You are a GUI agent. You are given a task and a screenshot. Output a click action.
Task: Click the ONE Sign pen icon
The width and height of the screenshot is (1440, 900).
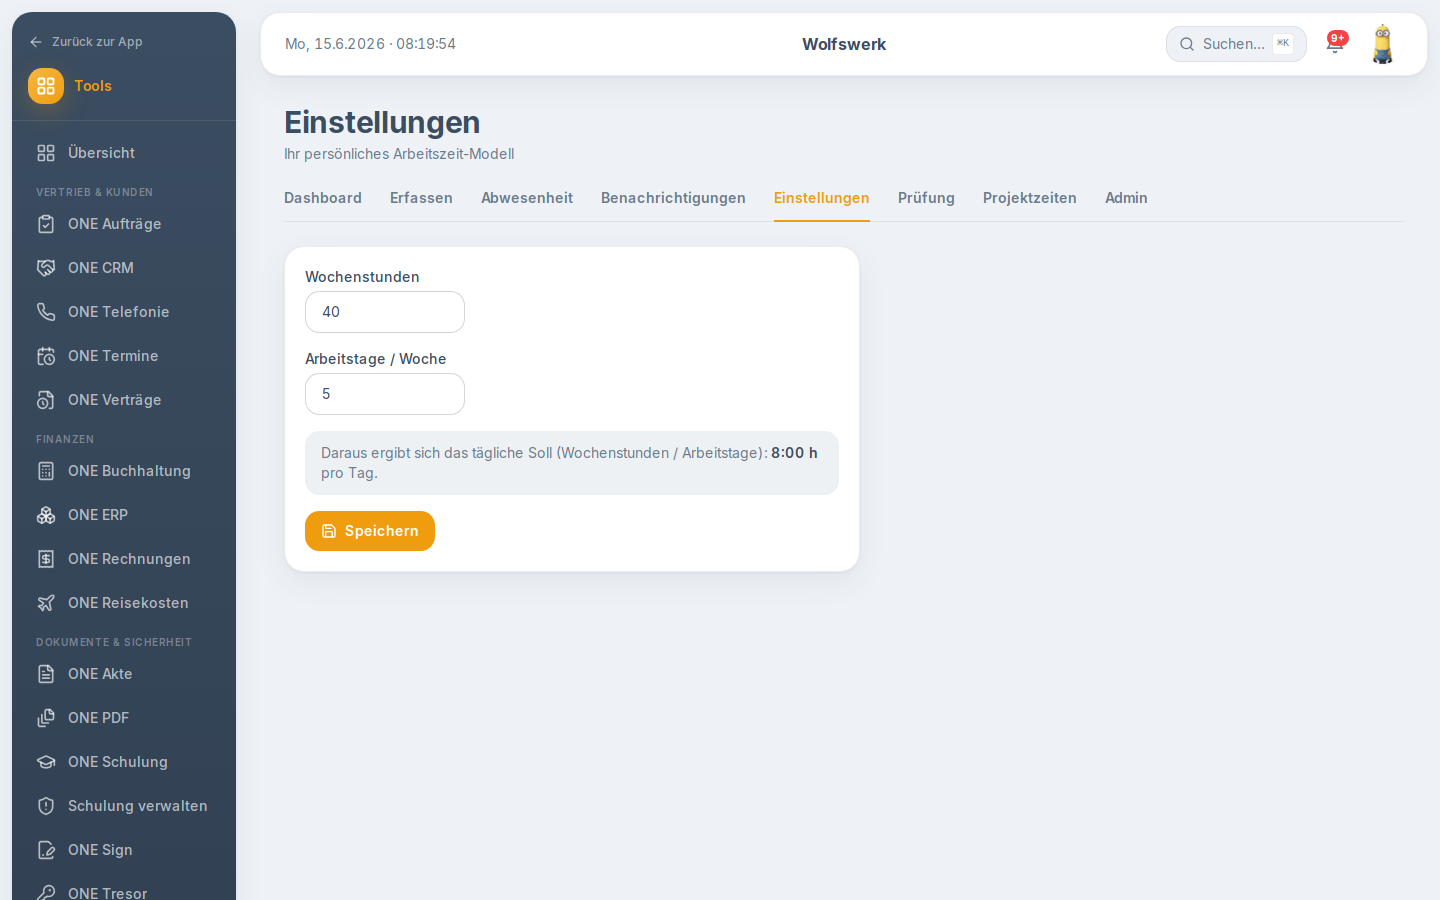click(46, 850)
